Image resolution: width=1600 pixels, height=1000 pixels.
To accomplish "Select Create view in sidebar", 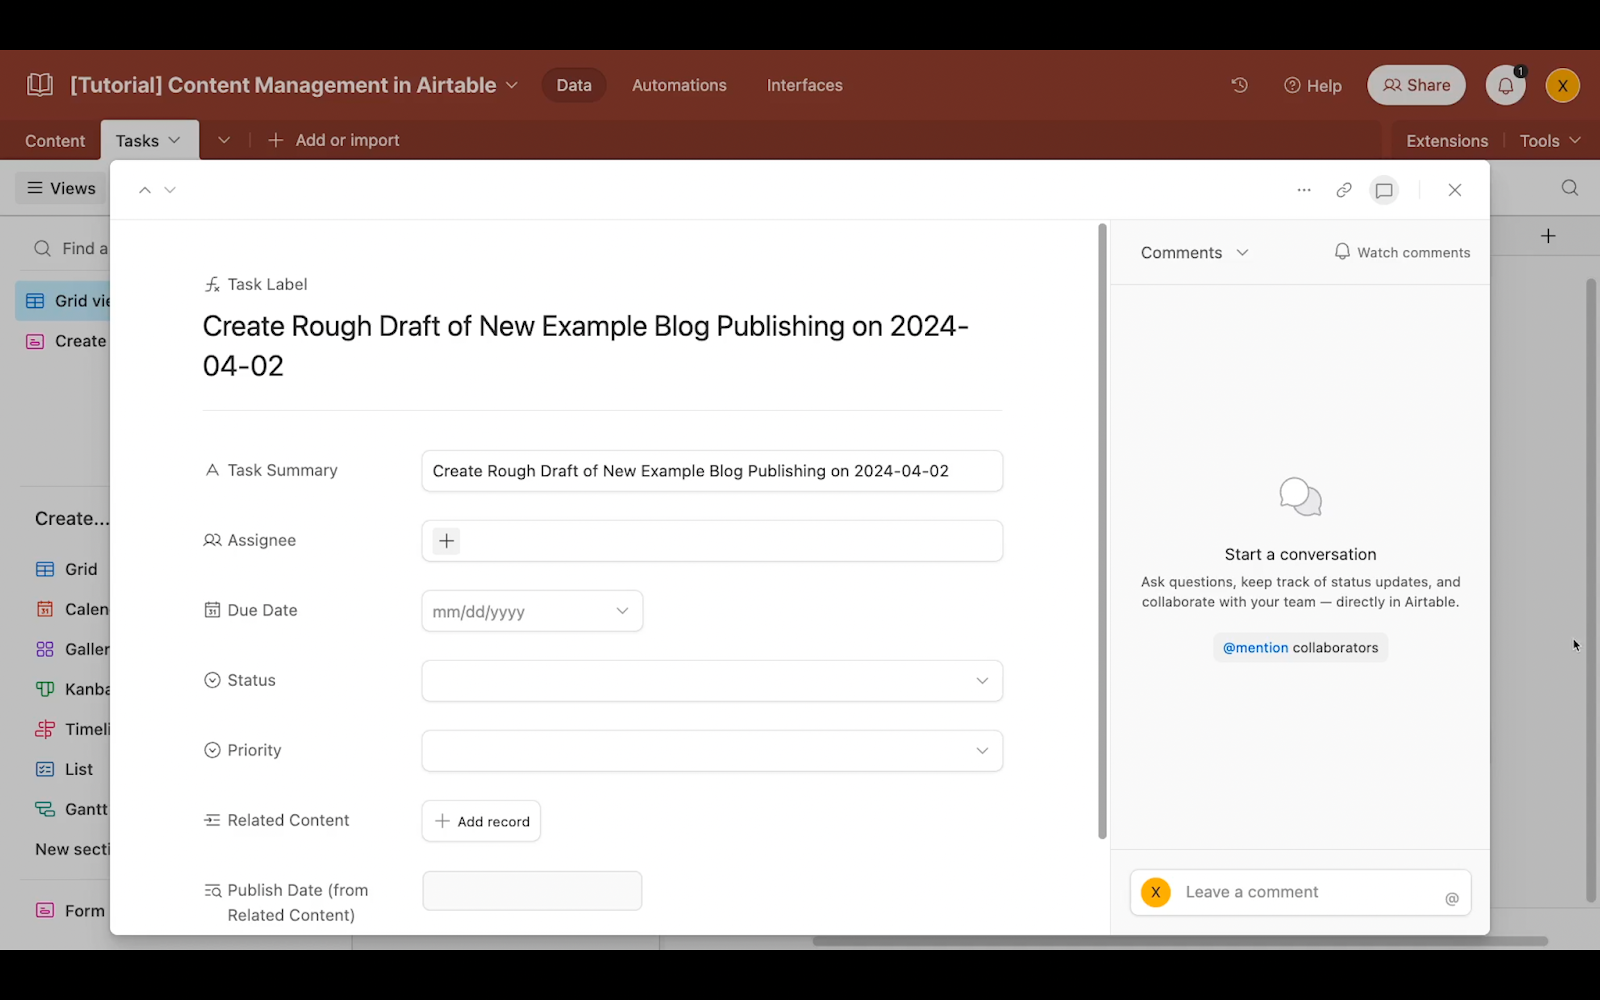I will coord(64,341).
